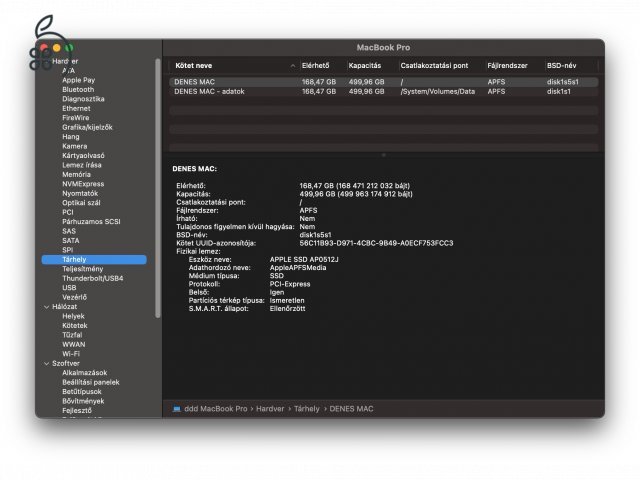Select Helyek under Hálózat

click(73, 316)
